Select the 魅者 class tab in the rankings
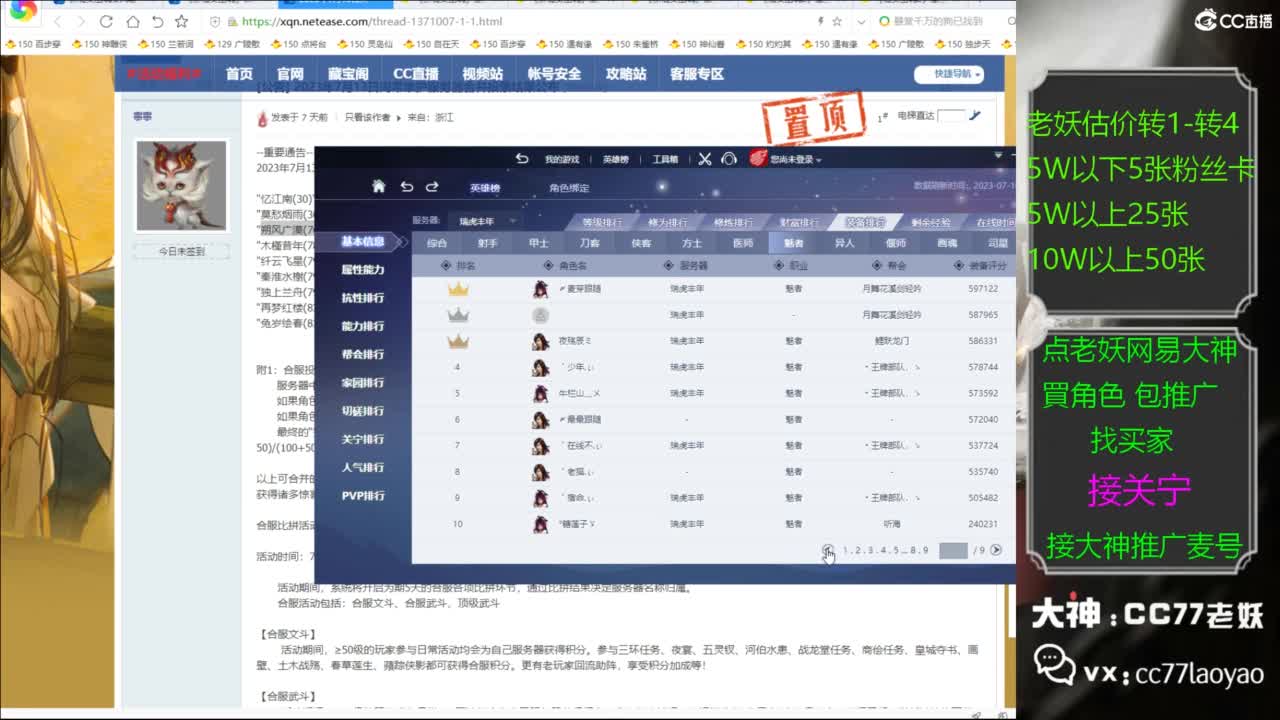The image size is (1280, 720). tap(793, 243)
